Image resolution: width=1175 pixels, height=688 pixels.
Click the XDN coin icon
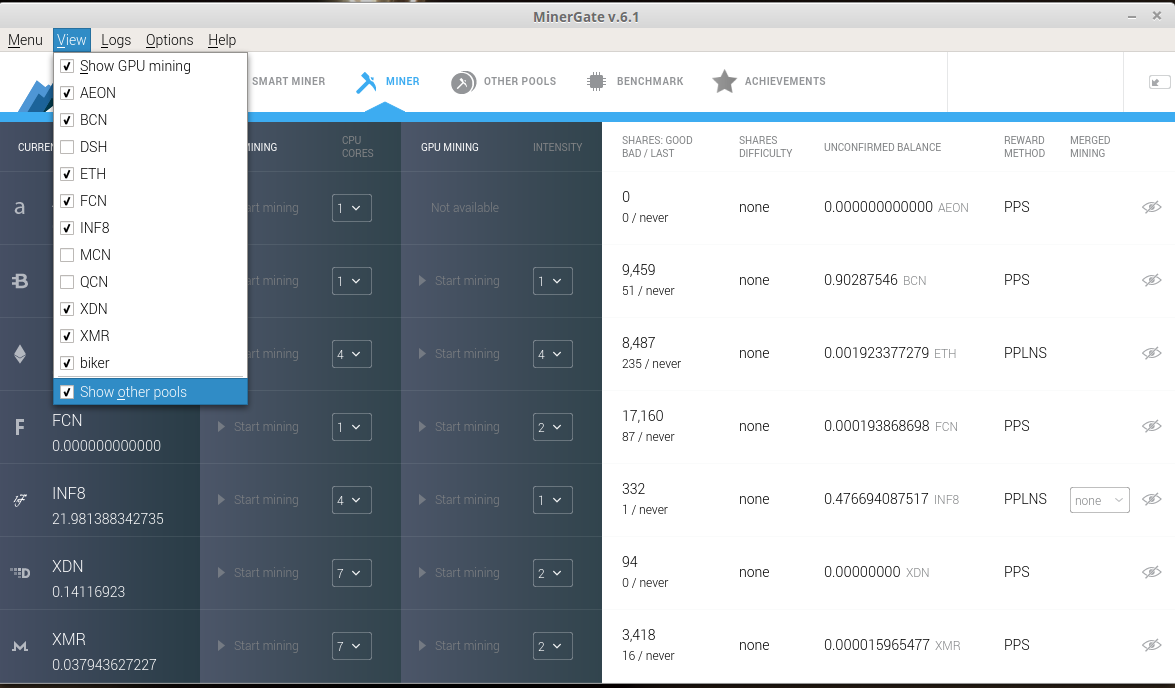(20, 573)
